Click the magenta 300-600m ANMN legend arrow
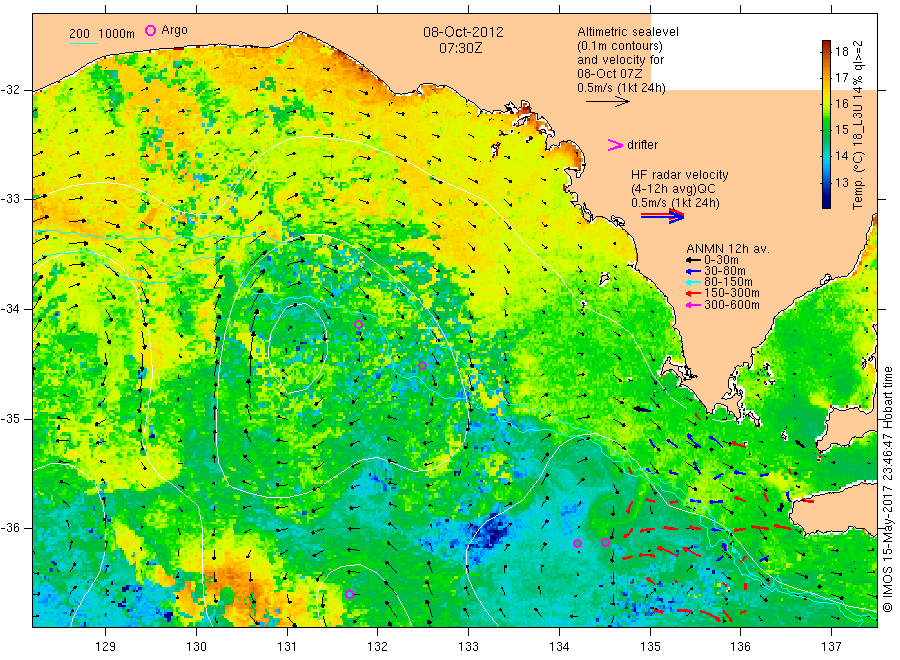The image size is (900, 660). point(693,305)
